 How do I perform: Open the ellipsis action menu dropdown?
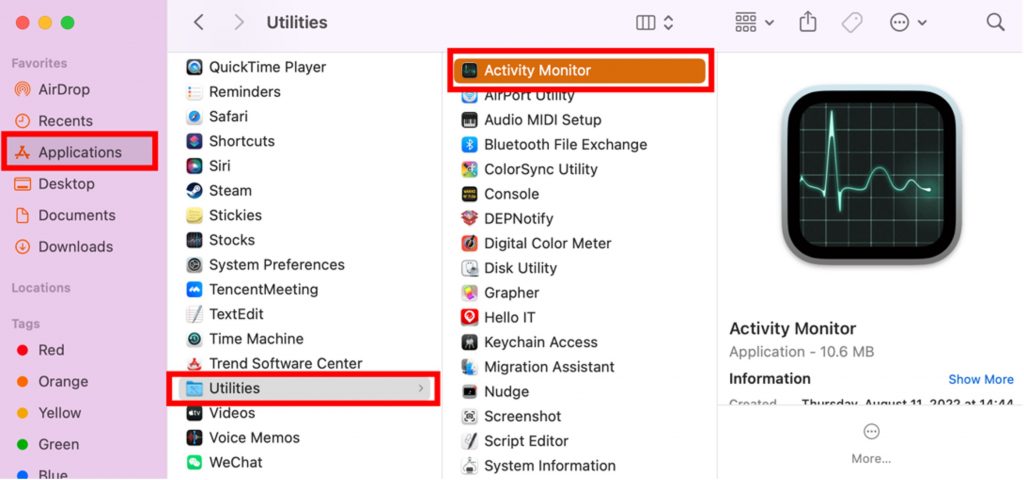tap(908, 22)
